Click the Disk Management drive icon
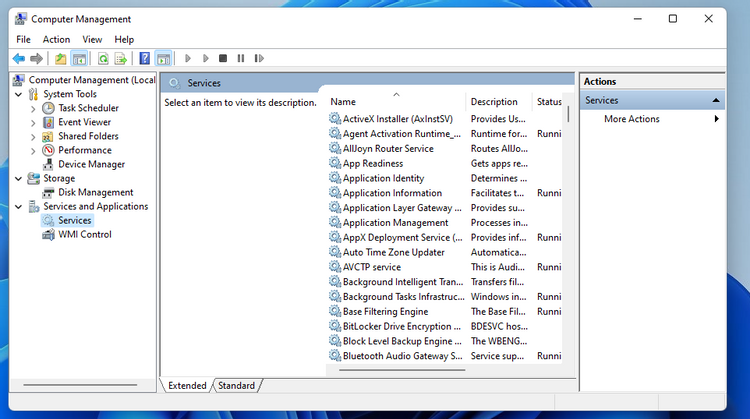Viewport: 750px width, 419px height. click(x=48, y=192)
